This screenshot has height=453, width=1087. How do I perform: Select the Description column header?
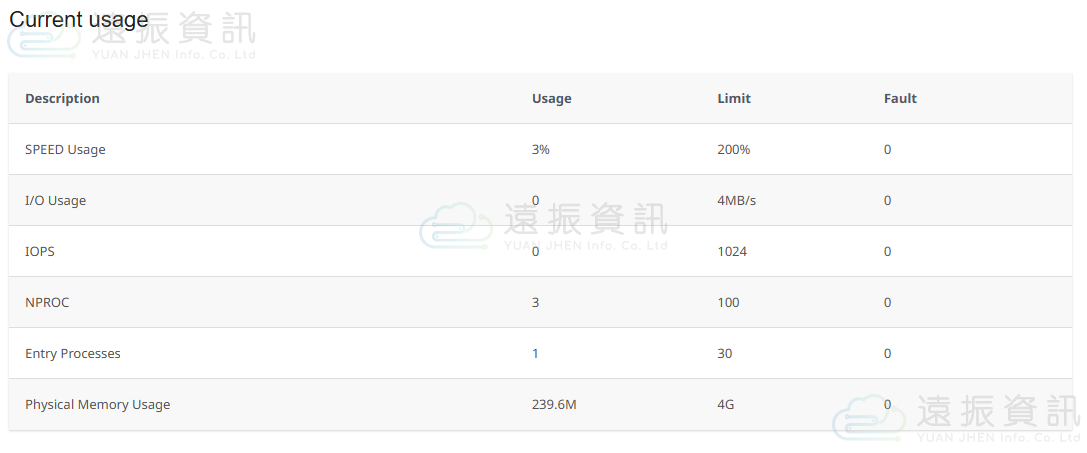pyautogui.click(x=62, y=98)
